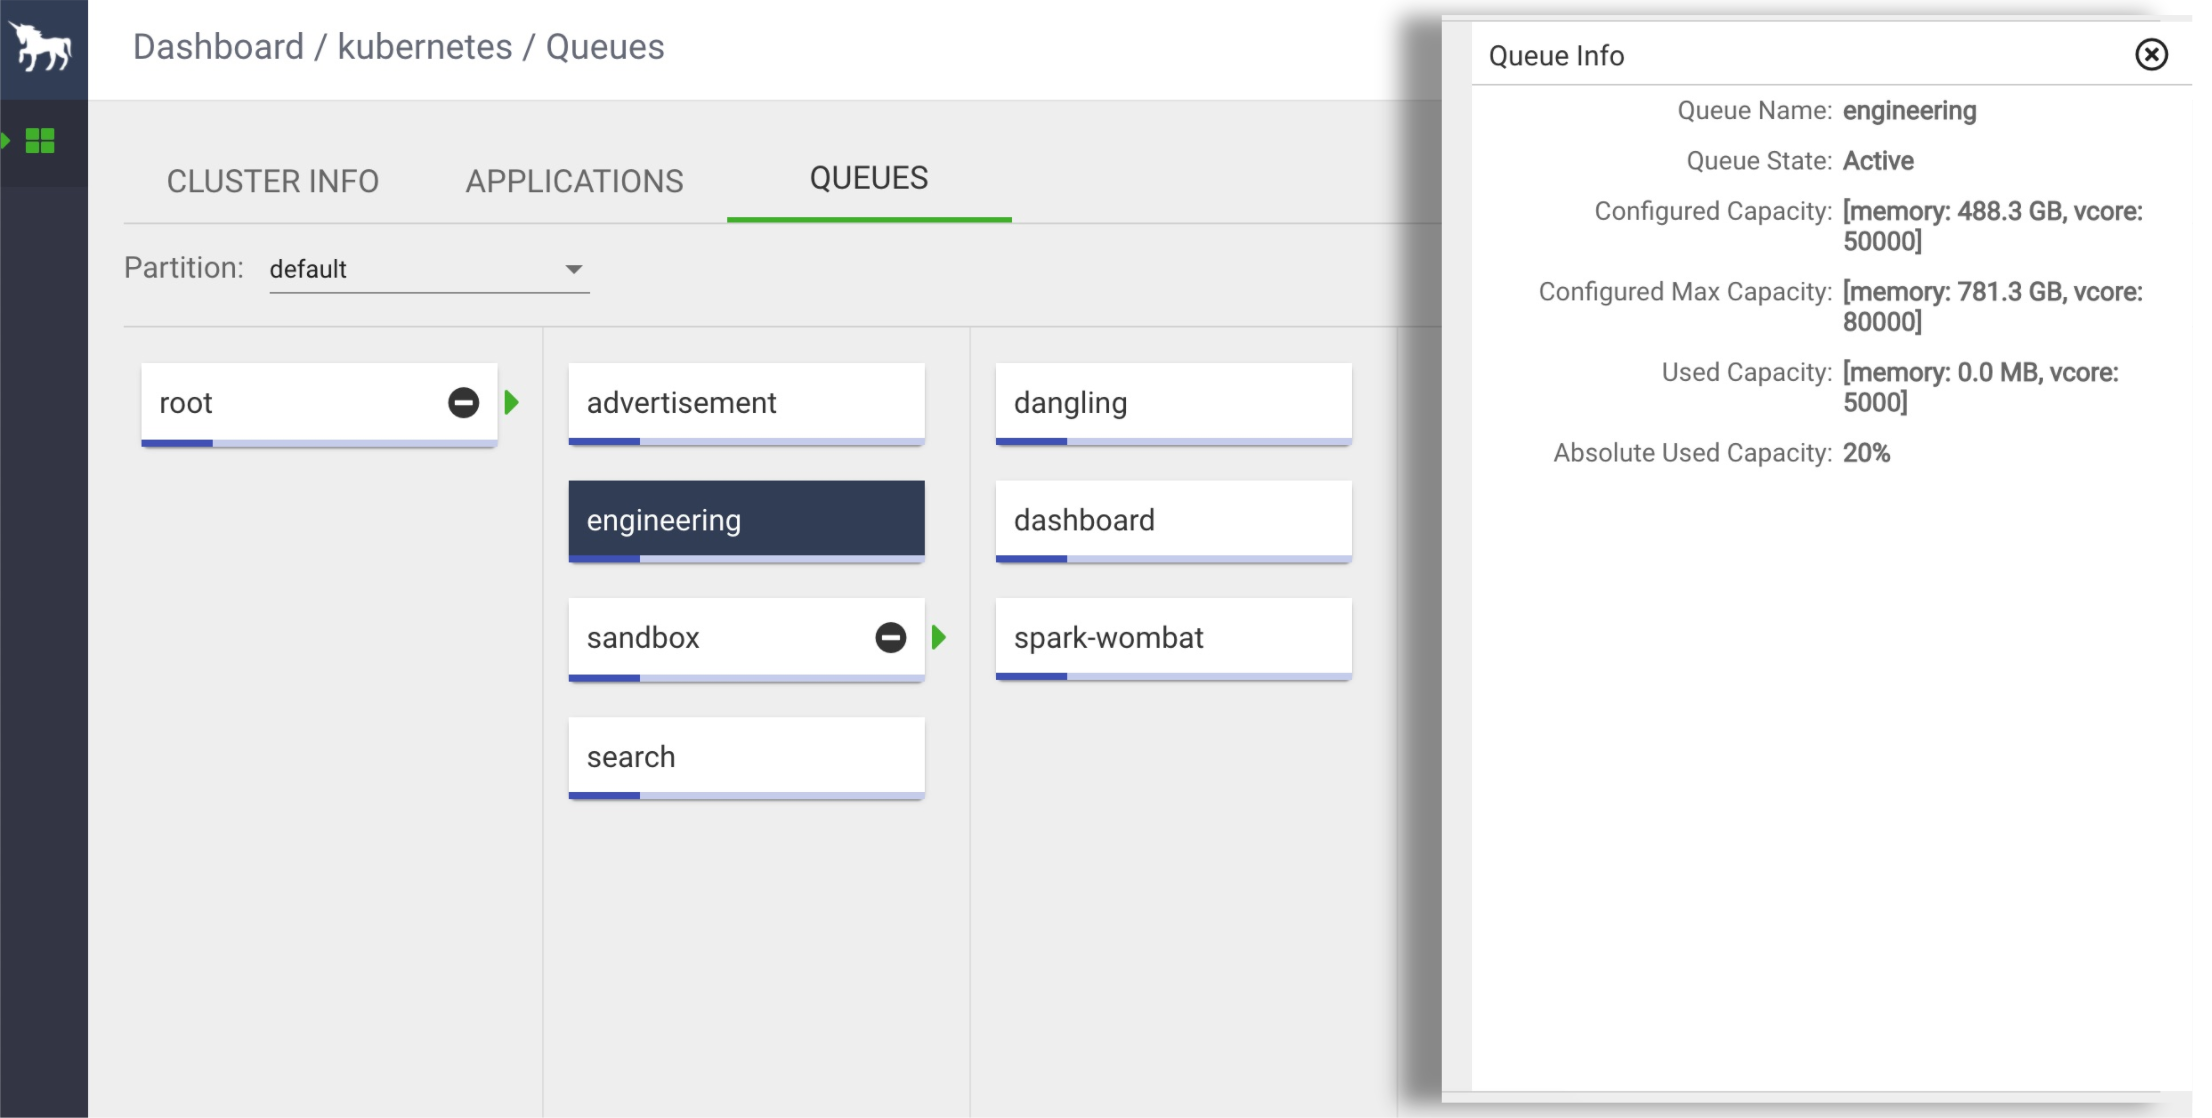Switch to the CLUSTER INFO tab
Screen dimensions: 2212x1118
272,180
